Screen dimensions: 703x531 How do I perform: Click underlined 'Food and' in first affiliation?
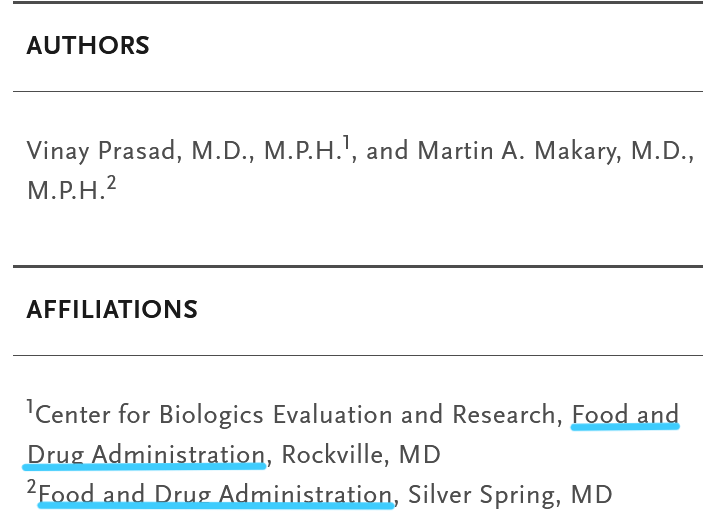pos(625,415)
